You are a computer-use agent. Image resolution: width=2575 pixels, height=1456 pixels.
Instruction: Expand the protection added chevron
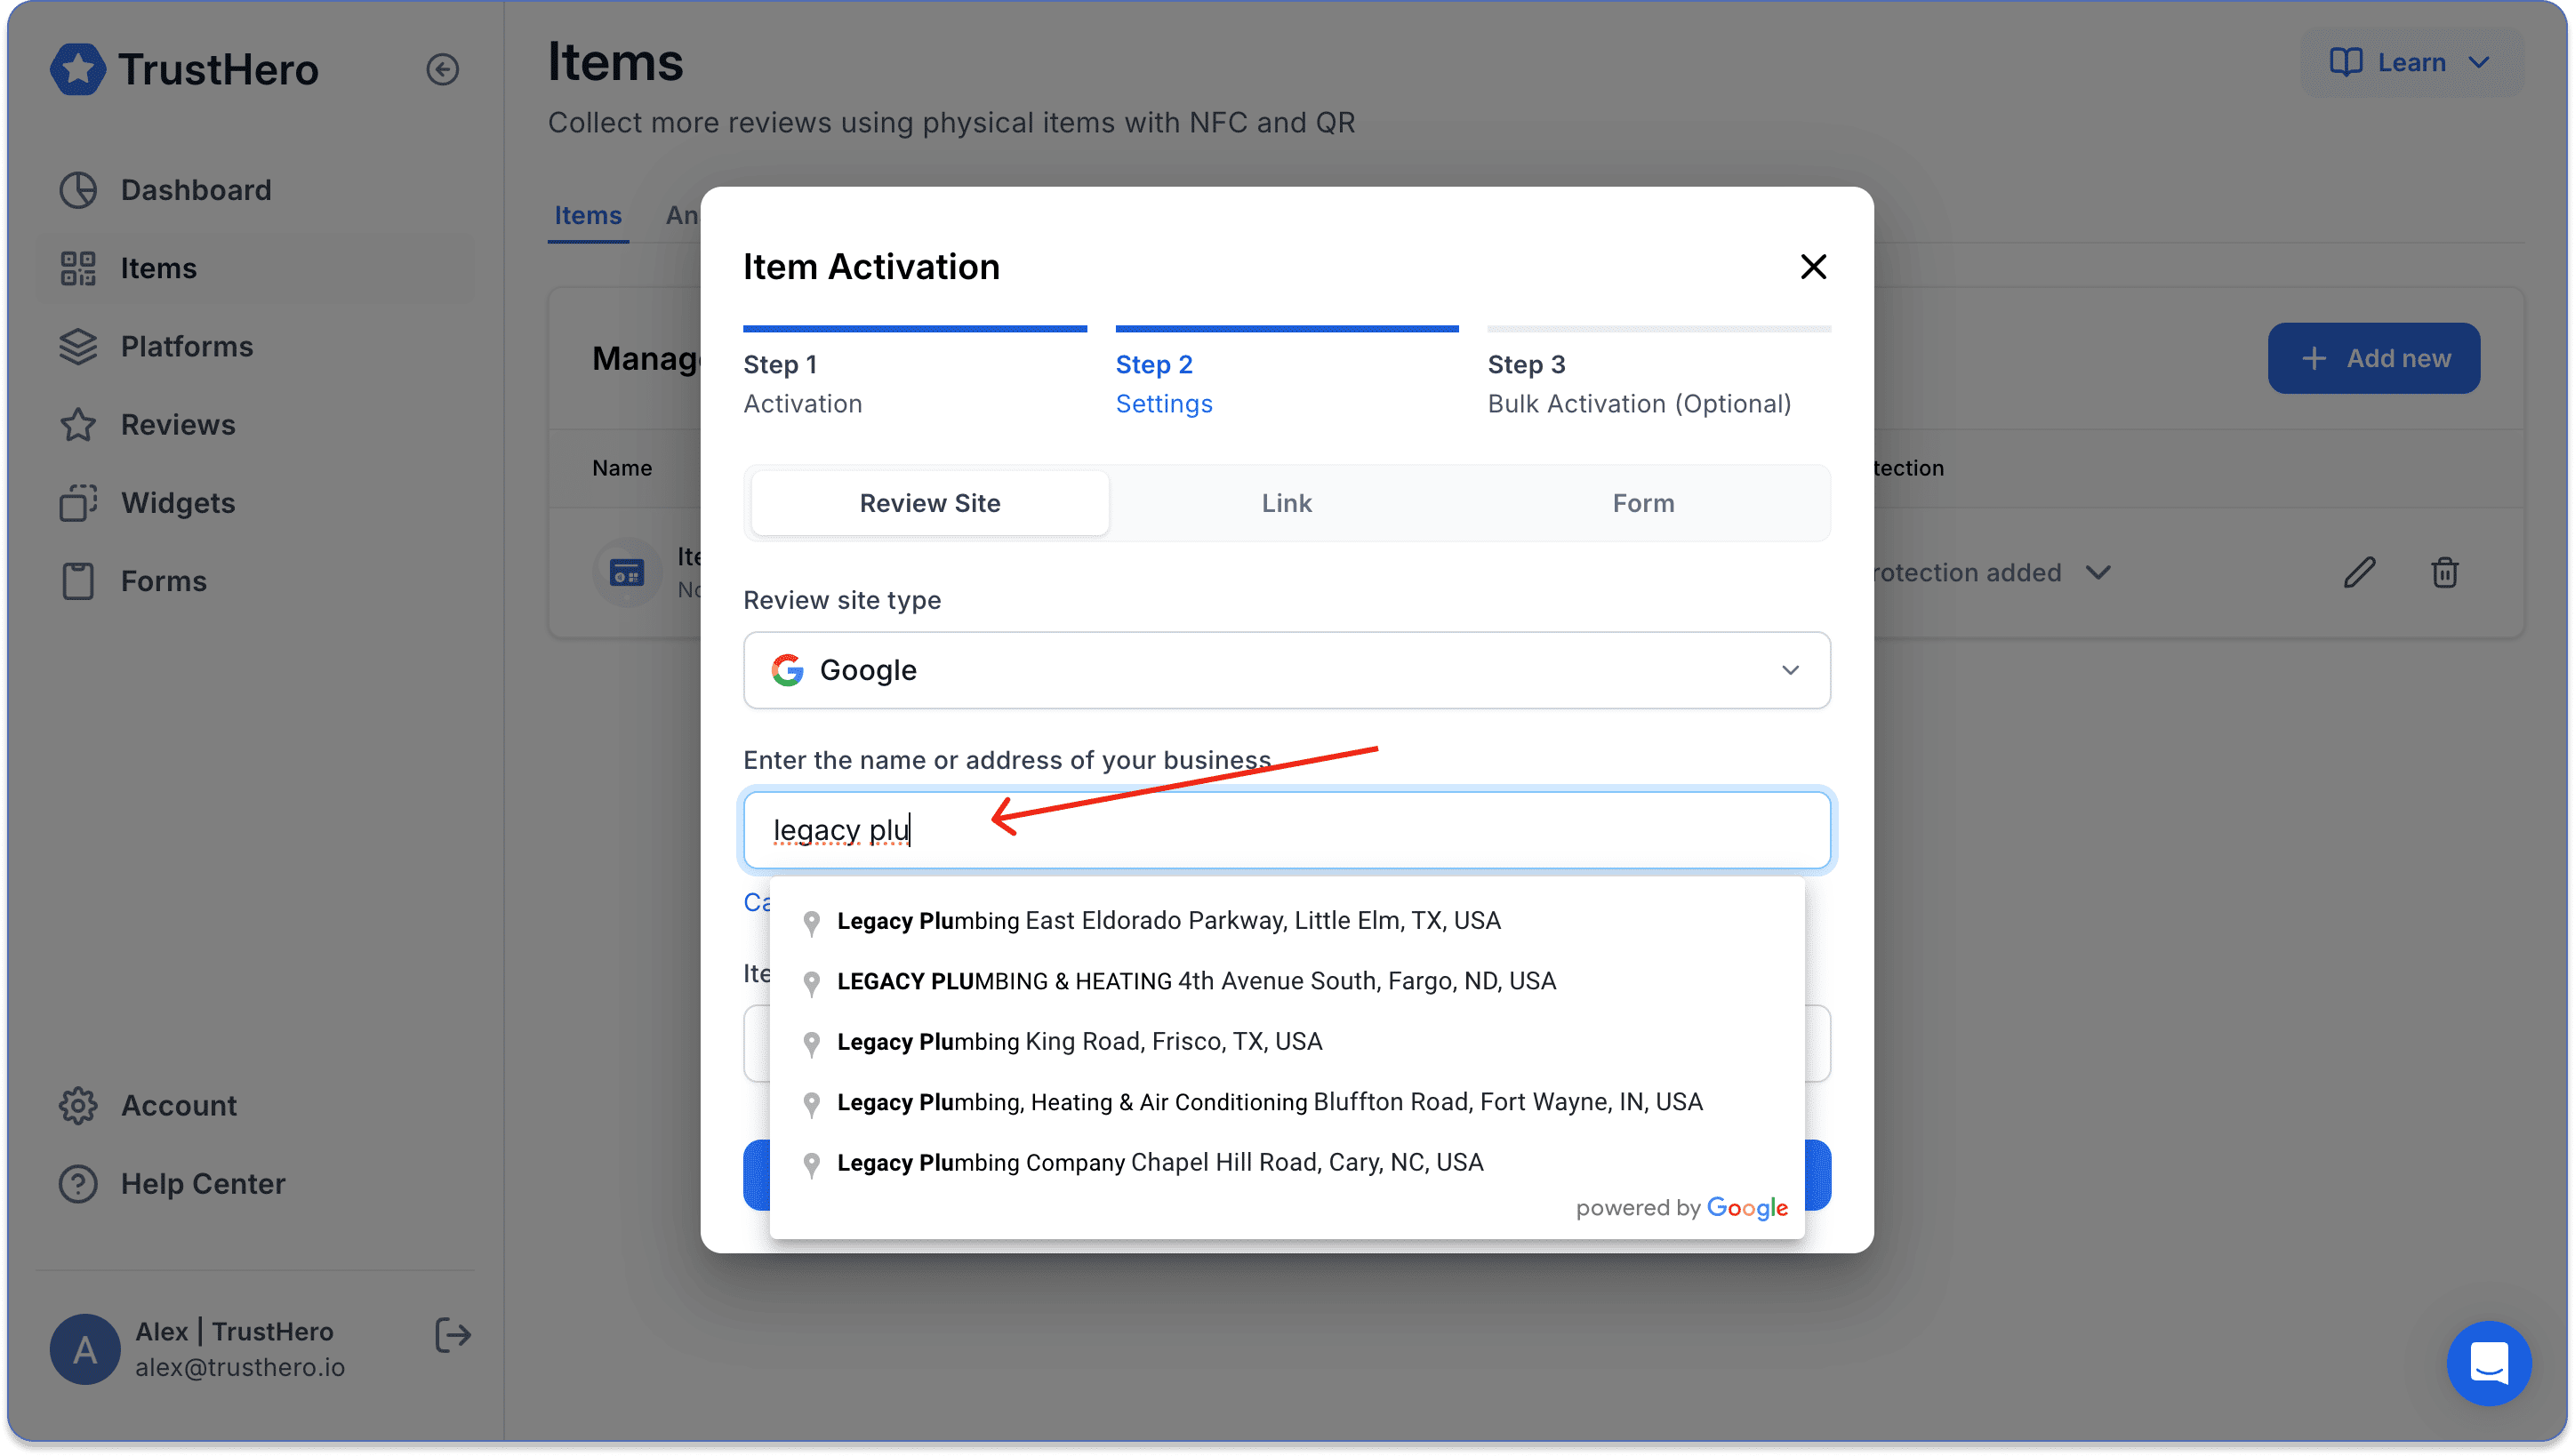click(x=2098, y=573)
